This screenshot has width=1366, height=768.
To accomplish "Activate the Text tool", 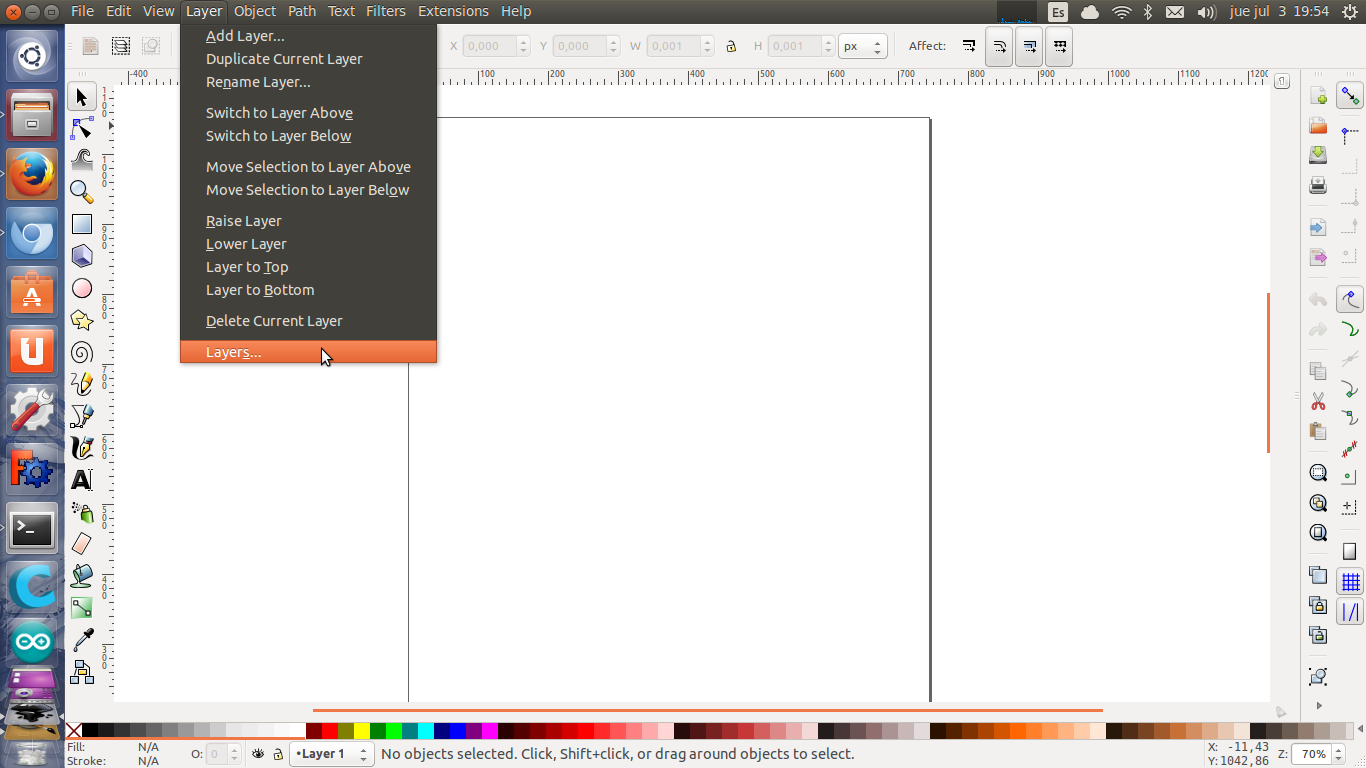I will (x=82, y=480).
